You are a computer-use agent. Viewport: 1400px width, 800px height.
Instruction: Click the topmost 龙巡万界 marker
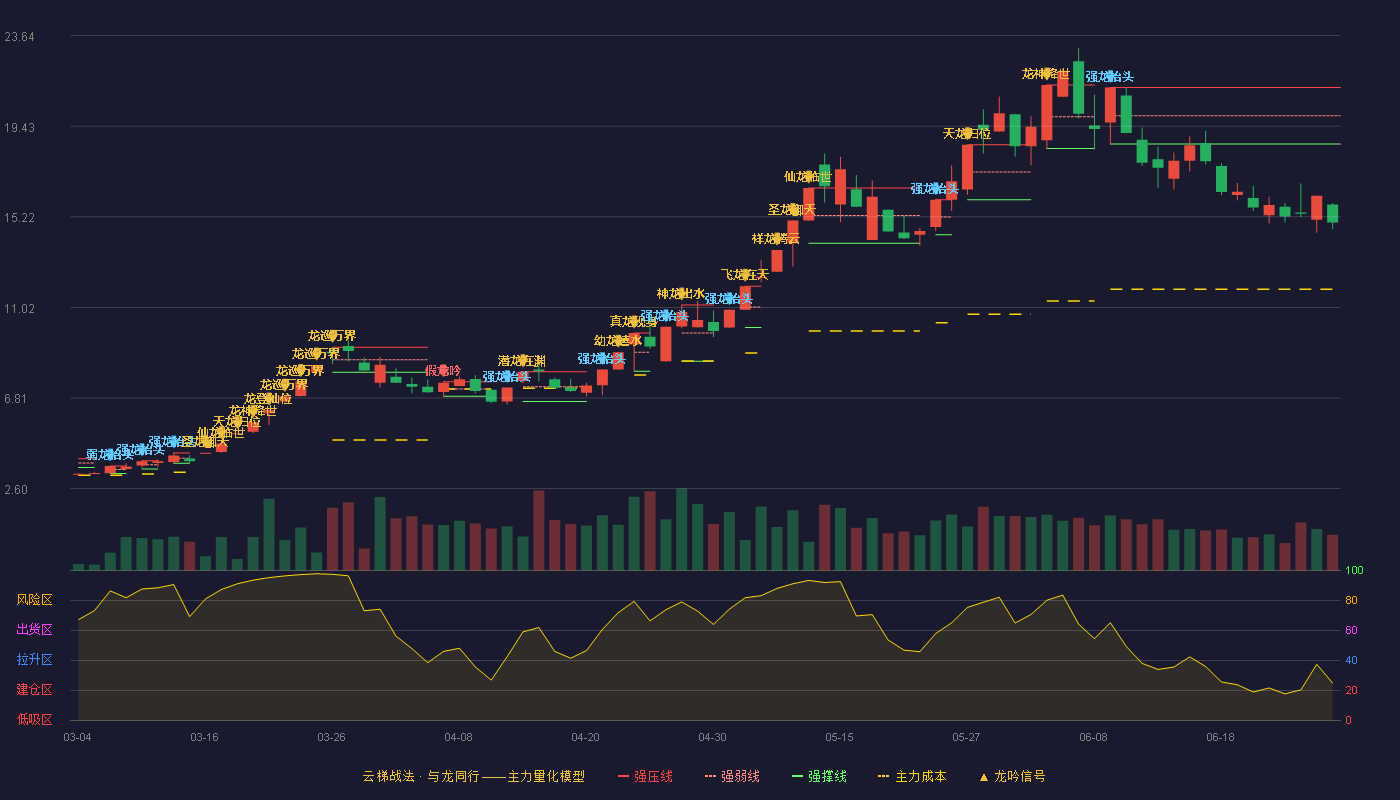click(x=332, y=336)
